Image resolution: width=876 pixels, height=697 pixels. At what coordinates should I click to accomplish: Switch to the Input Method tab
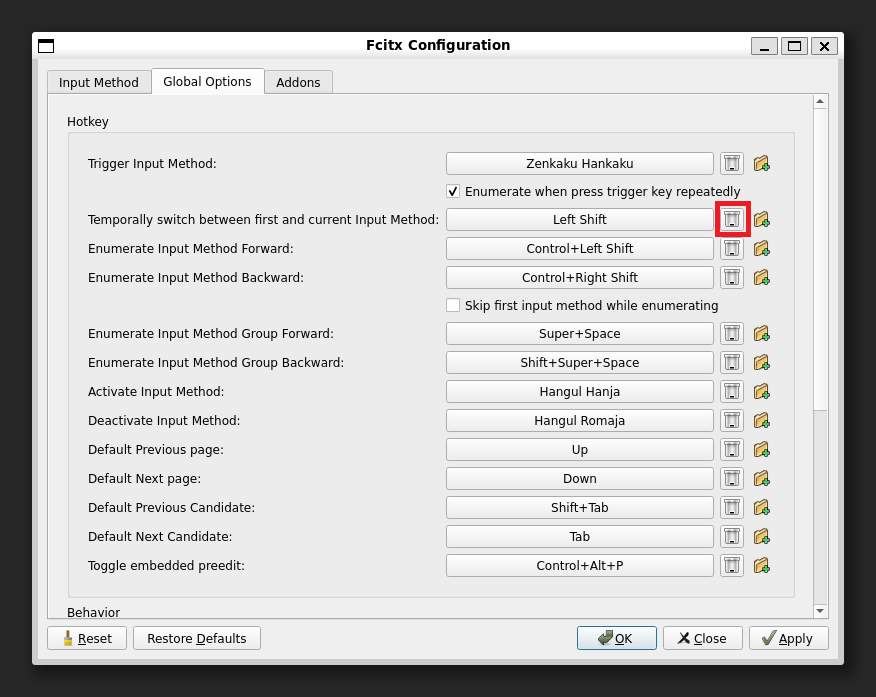point(99,83)
